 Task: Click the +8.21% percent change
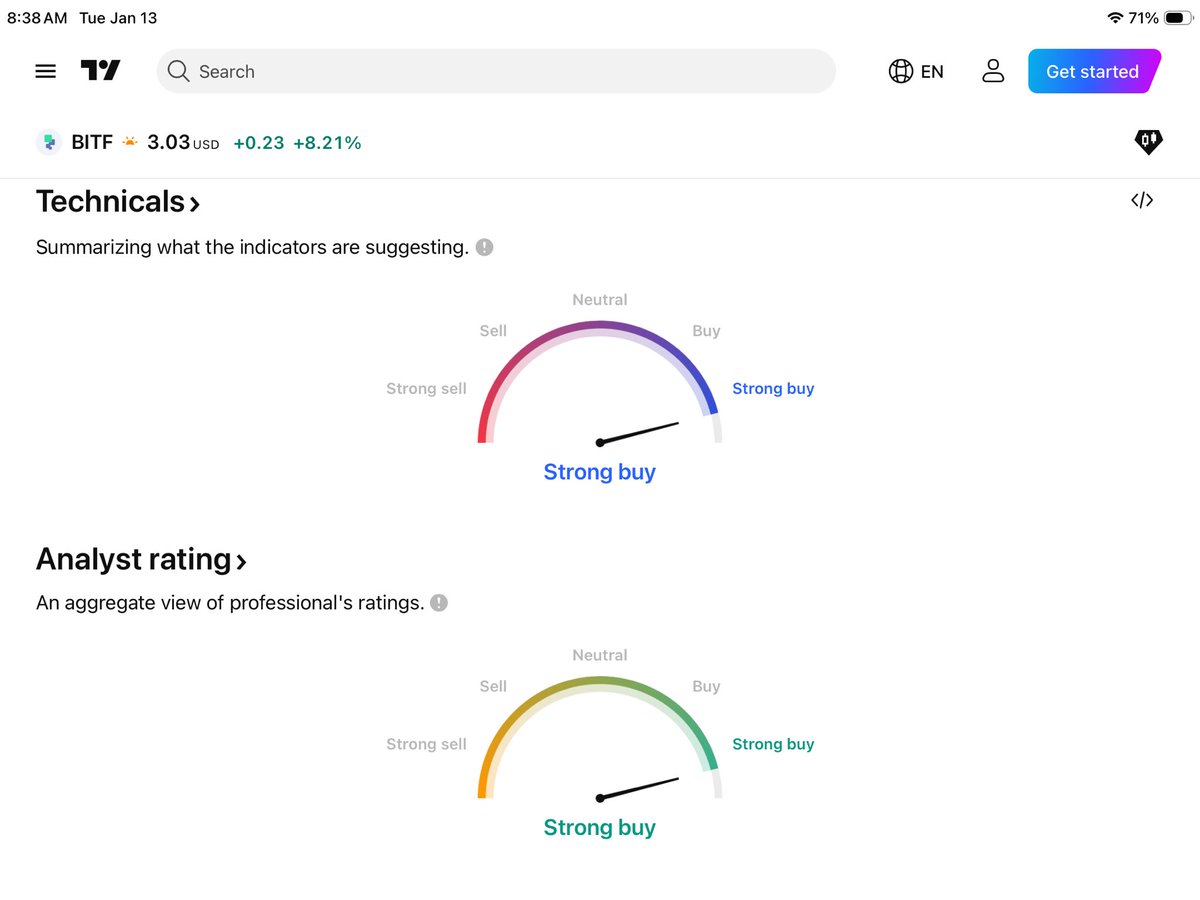click(327, 144)
